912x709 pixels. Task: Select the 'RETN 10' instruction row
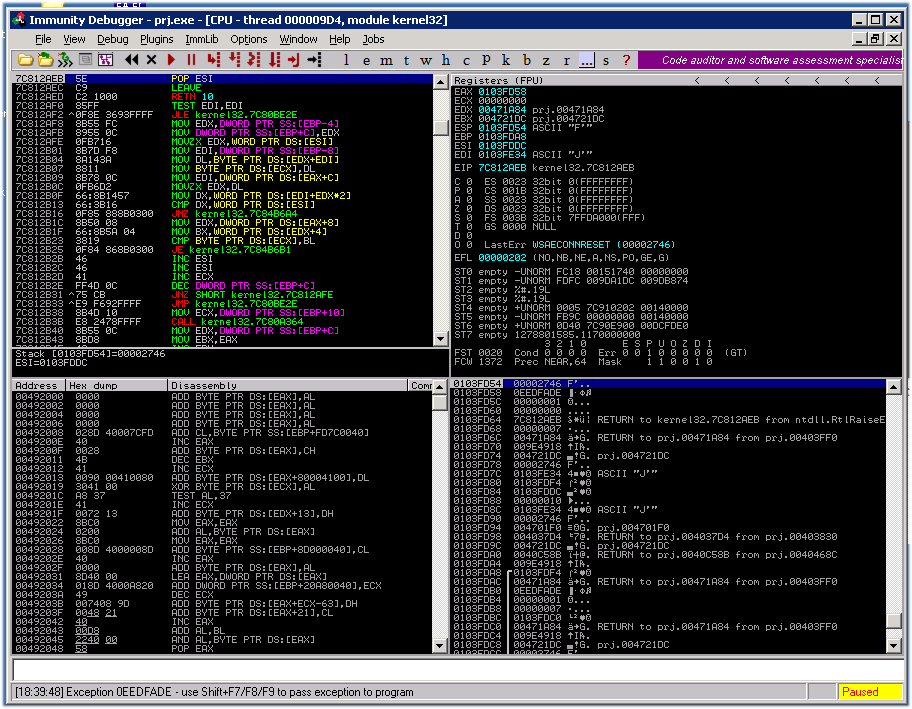coord(223,97)
